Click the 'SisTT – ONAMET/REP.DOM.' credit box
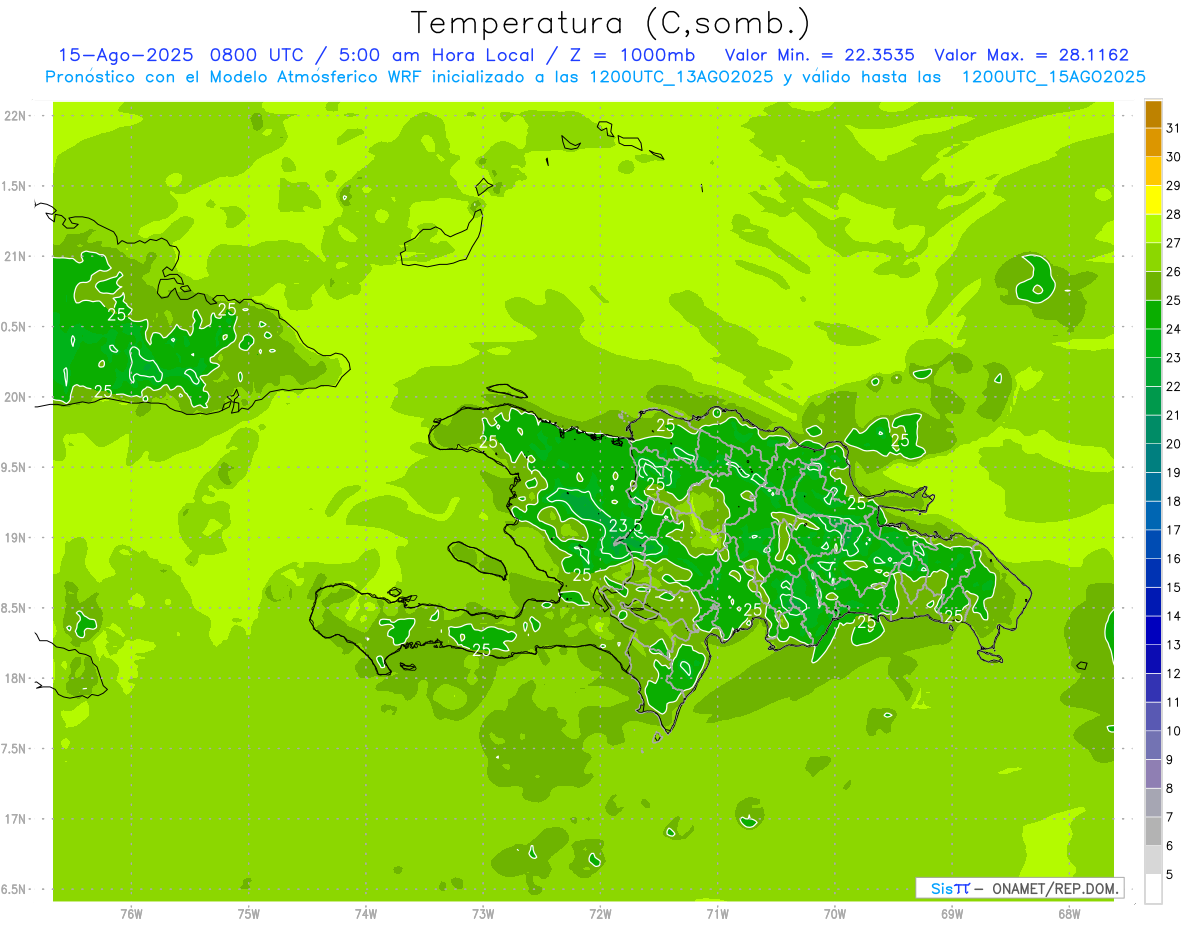Viewport: 1200px width, 927px height. click(x=1019, y=888)
